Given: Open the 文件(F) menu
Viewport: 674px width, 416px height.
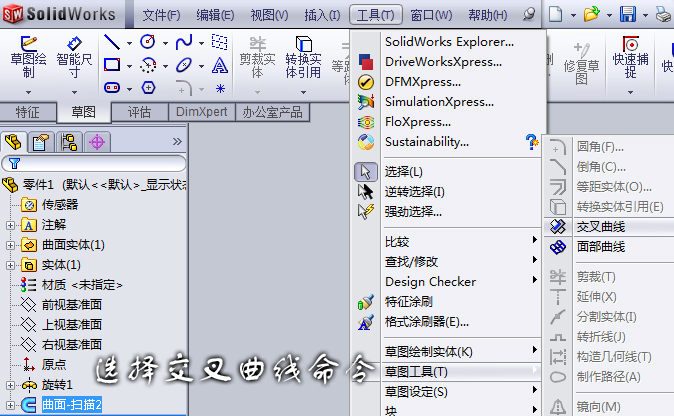Looking at the screenshot, I should coord(161,15).
